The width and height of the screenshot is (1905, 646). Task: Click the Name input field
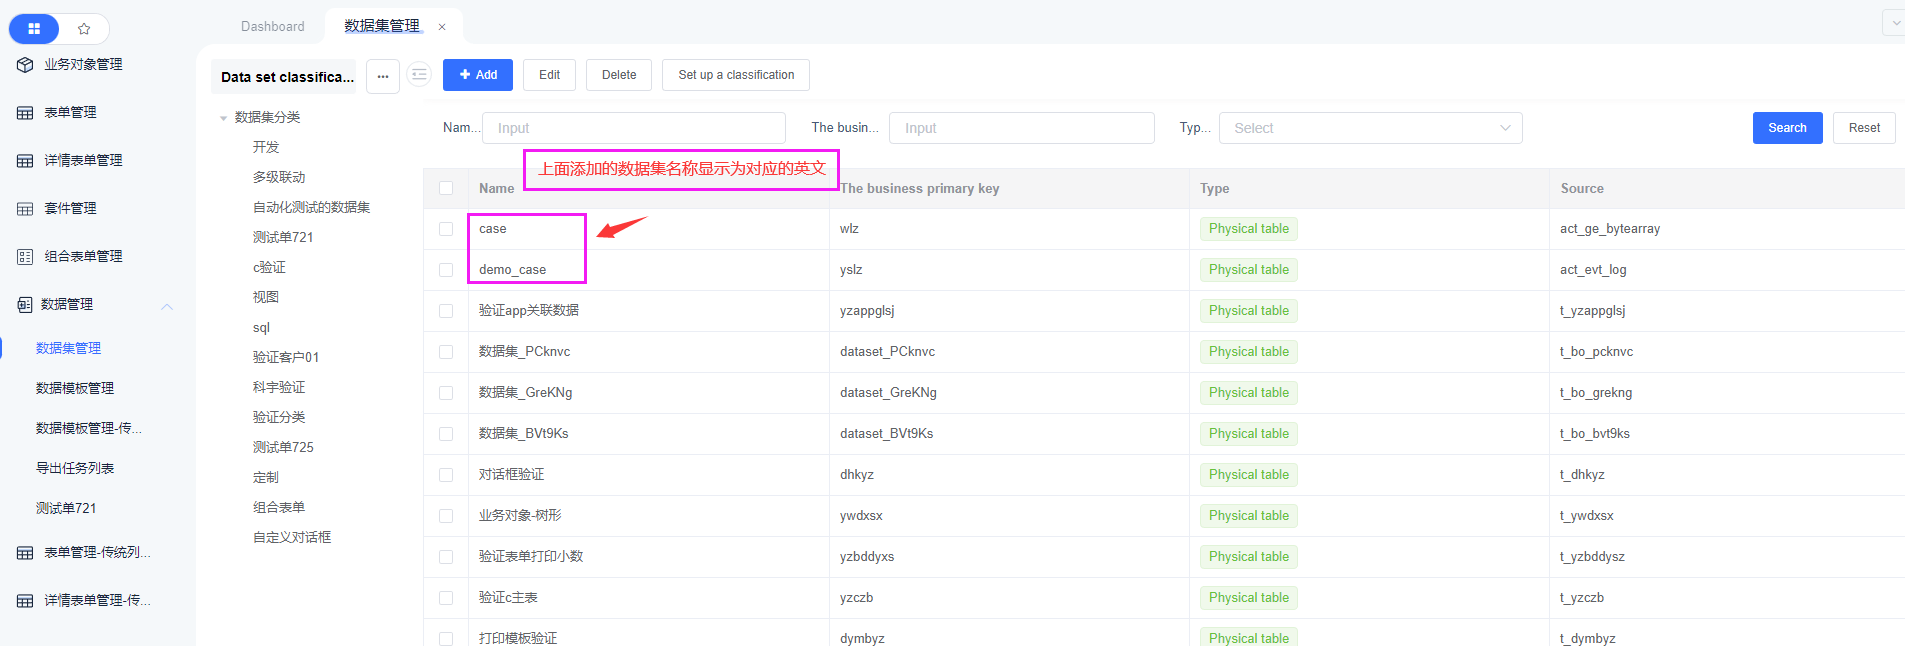(634, 128)
